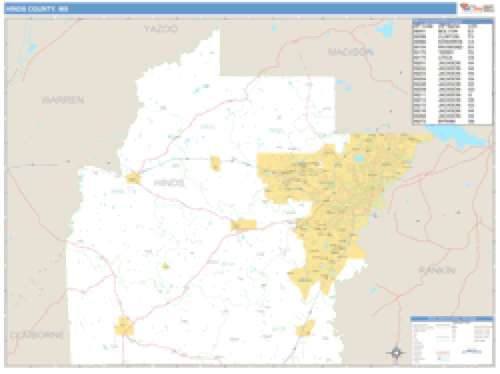Open the map legend box

pos(452,340)
